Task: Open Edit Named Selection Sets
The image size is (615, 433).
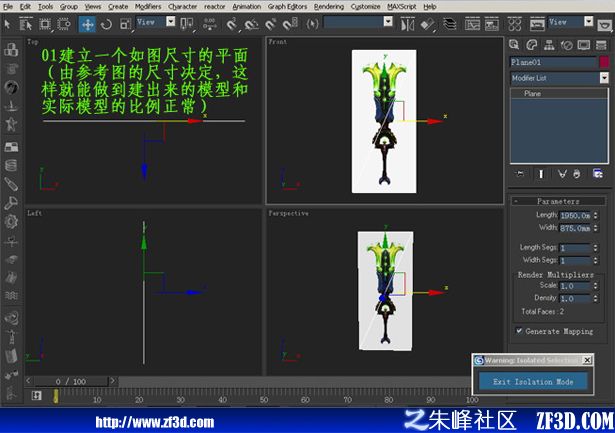Action: pos(312,24)
